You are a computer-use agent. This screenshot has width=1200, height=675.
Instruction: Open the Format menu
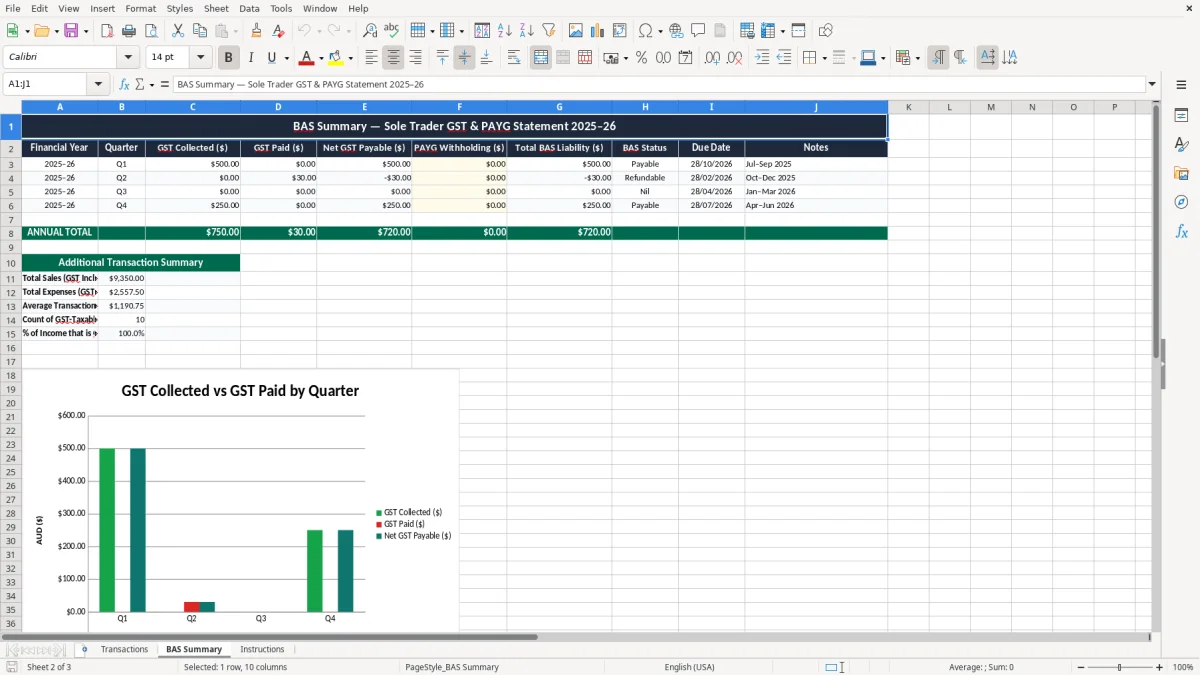[141, 8]
